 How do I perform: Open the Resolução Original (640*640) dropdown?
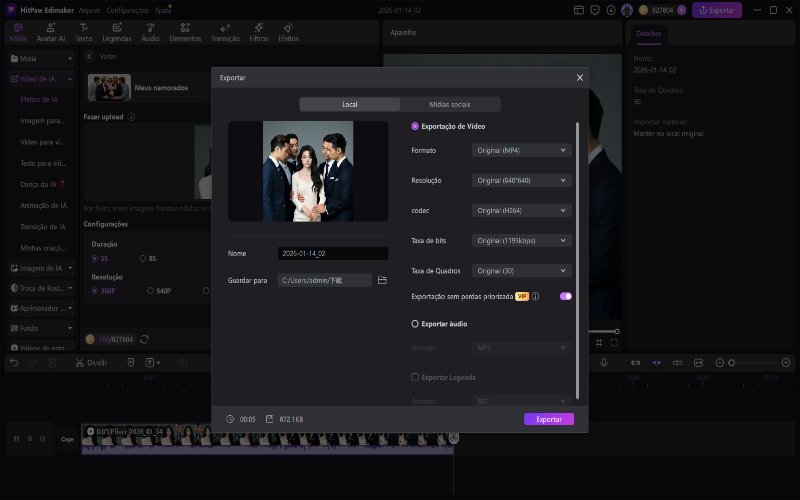[521, 181]
